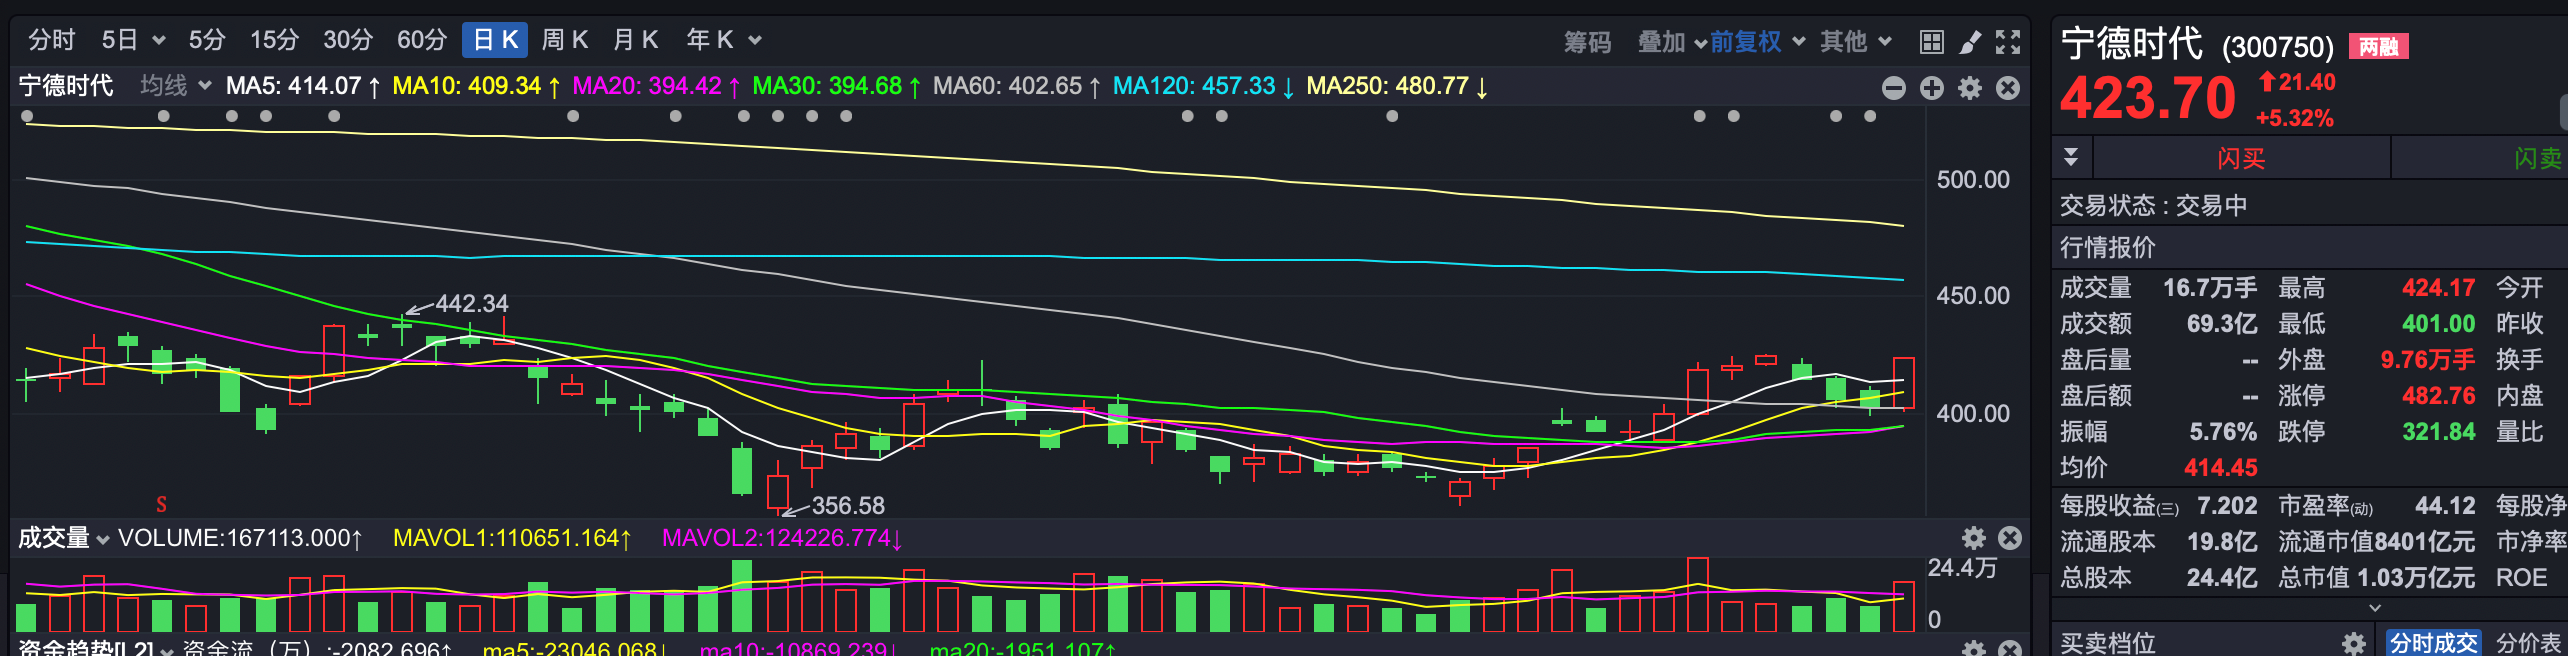Toggle the 前复权 price adjustment mode

[x=1746, y=41]
